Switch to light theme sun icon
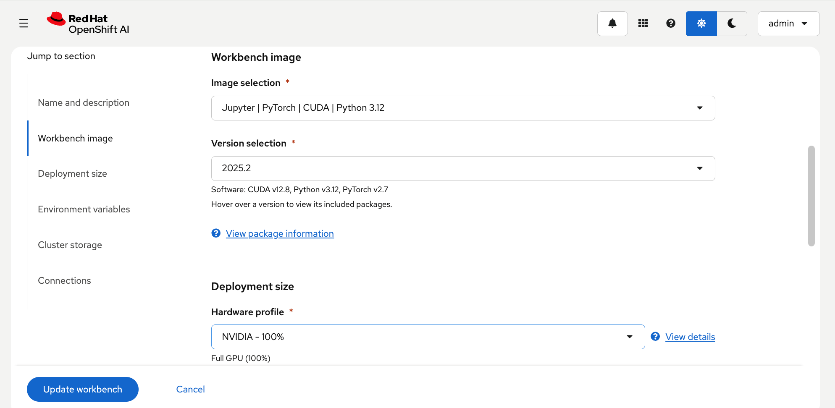 pyautogui.click(x=701, y=23)
